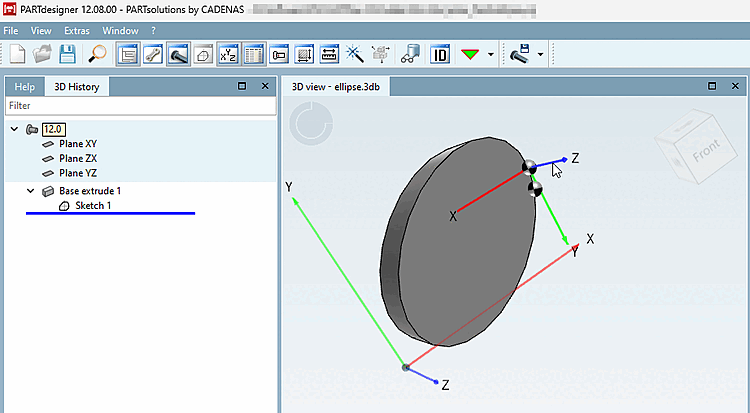
Task: Click the glasses with cylinder icon
Action: click(x=410, y=54)
